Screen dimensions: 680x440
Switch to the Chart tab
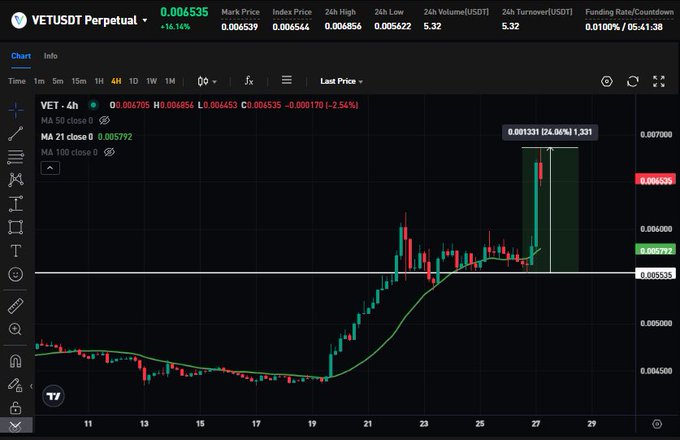[x=21, y=56]
